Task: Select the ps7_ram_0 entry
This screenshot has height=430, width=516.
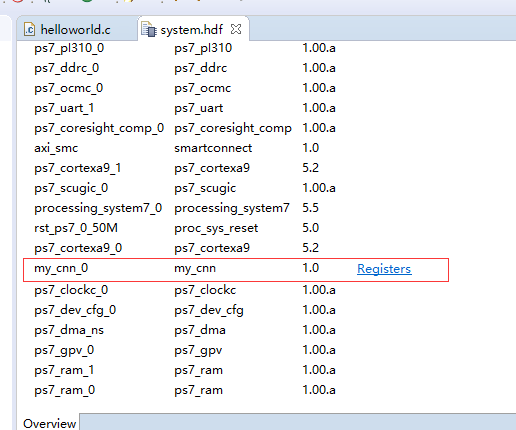Action: (65, 390)
